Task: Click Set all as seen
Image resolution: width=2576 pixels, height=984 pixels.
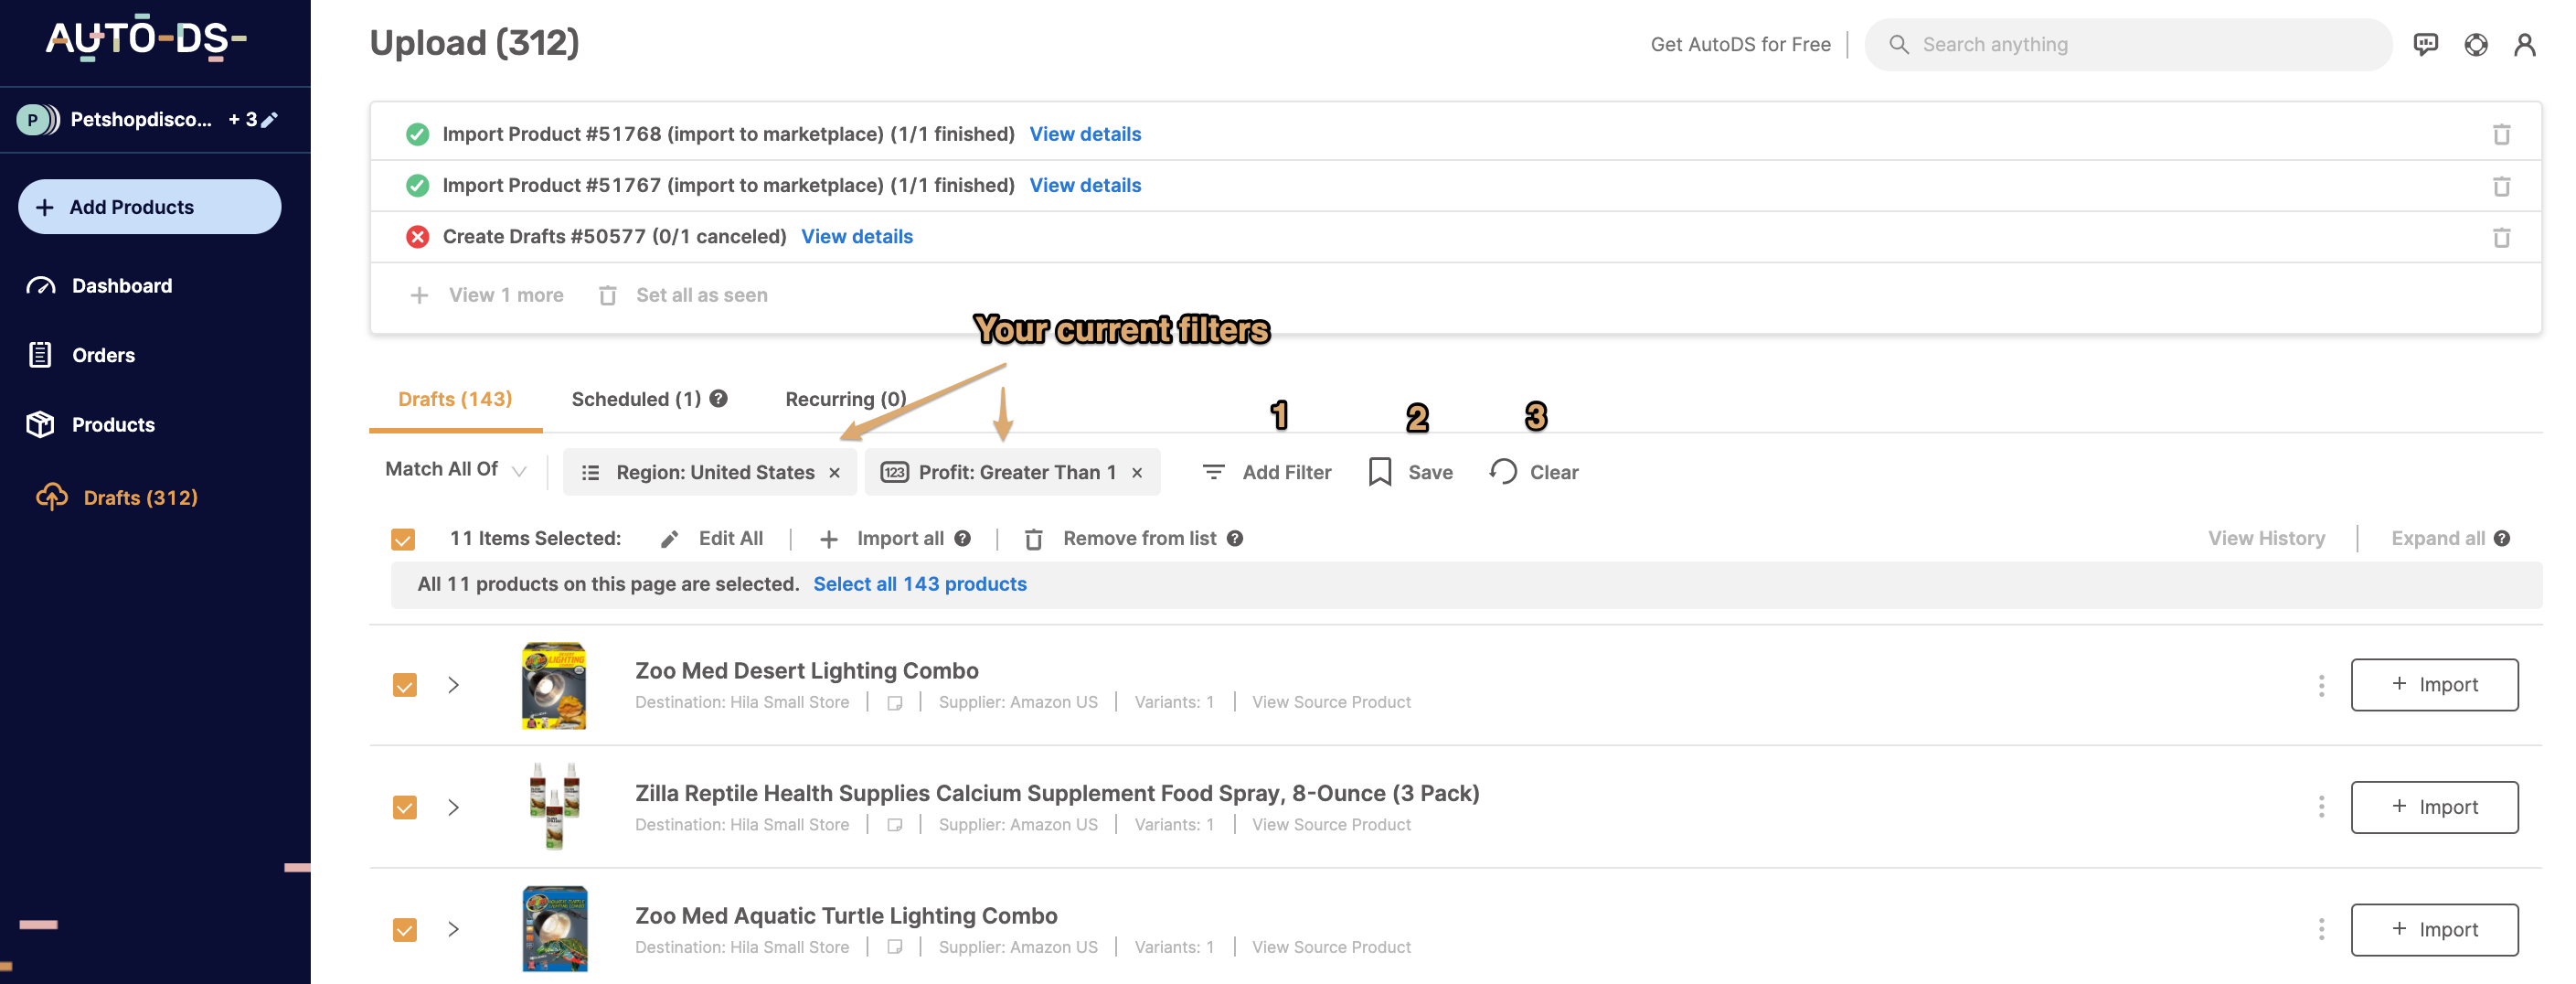Action: pyautogui.click(x=683, y=295)
